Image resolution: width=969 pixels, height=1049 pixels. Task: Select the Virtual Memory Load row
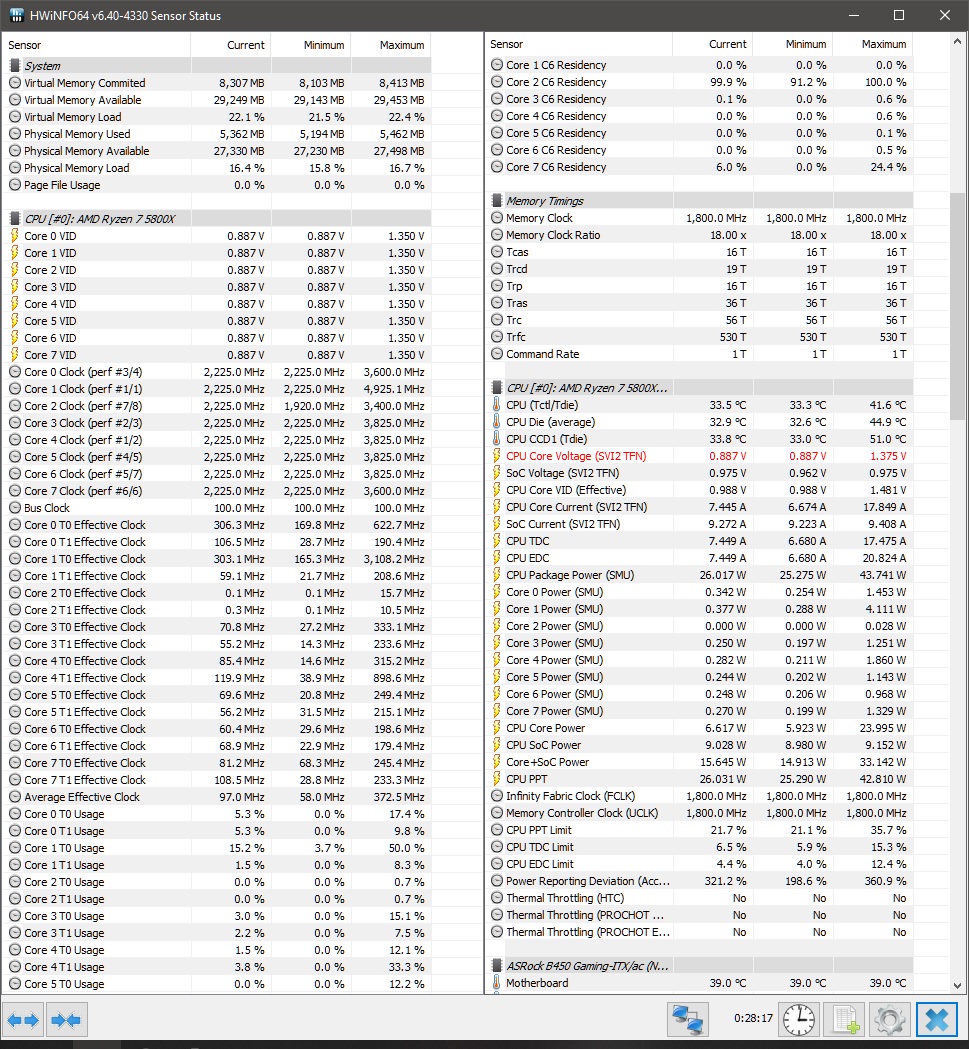pyautogui.click(x=217, y=116)
